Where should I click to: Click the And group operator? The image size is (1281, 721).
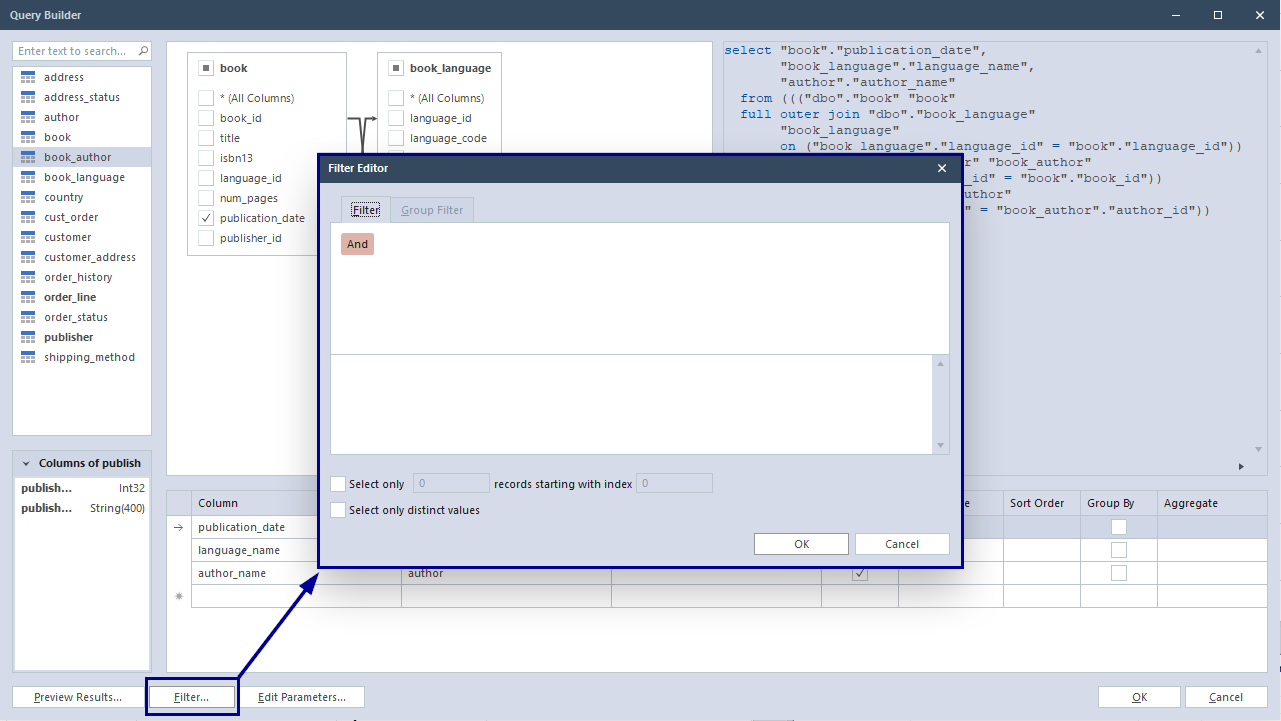[x=358, y=244]
